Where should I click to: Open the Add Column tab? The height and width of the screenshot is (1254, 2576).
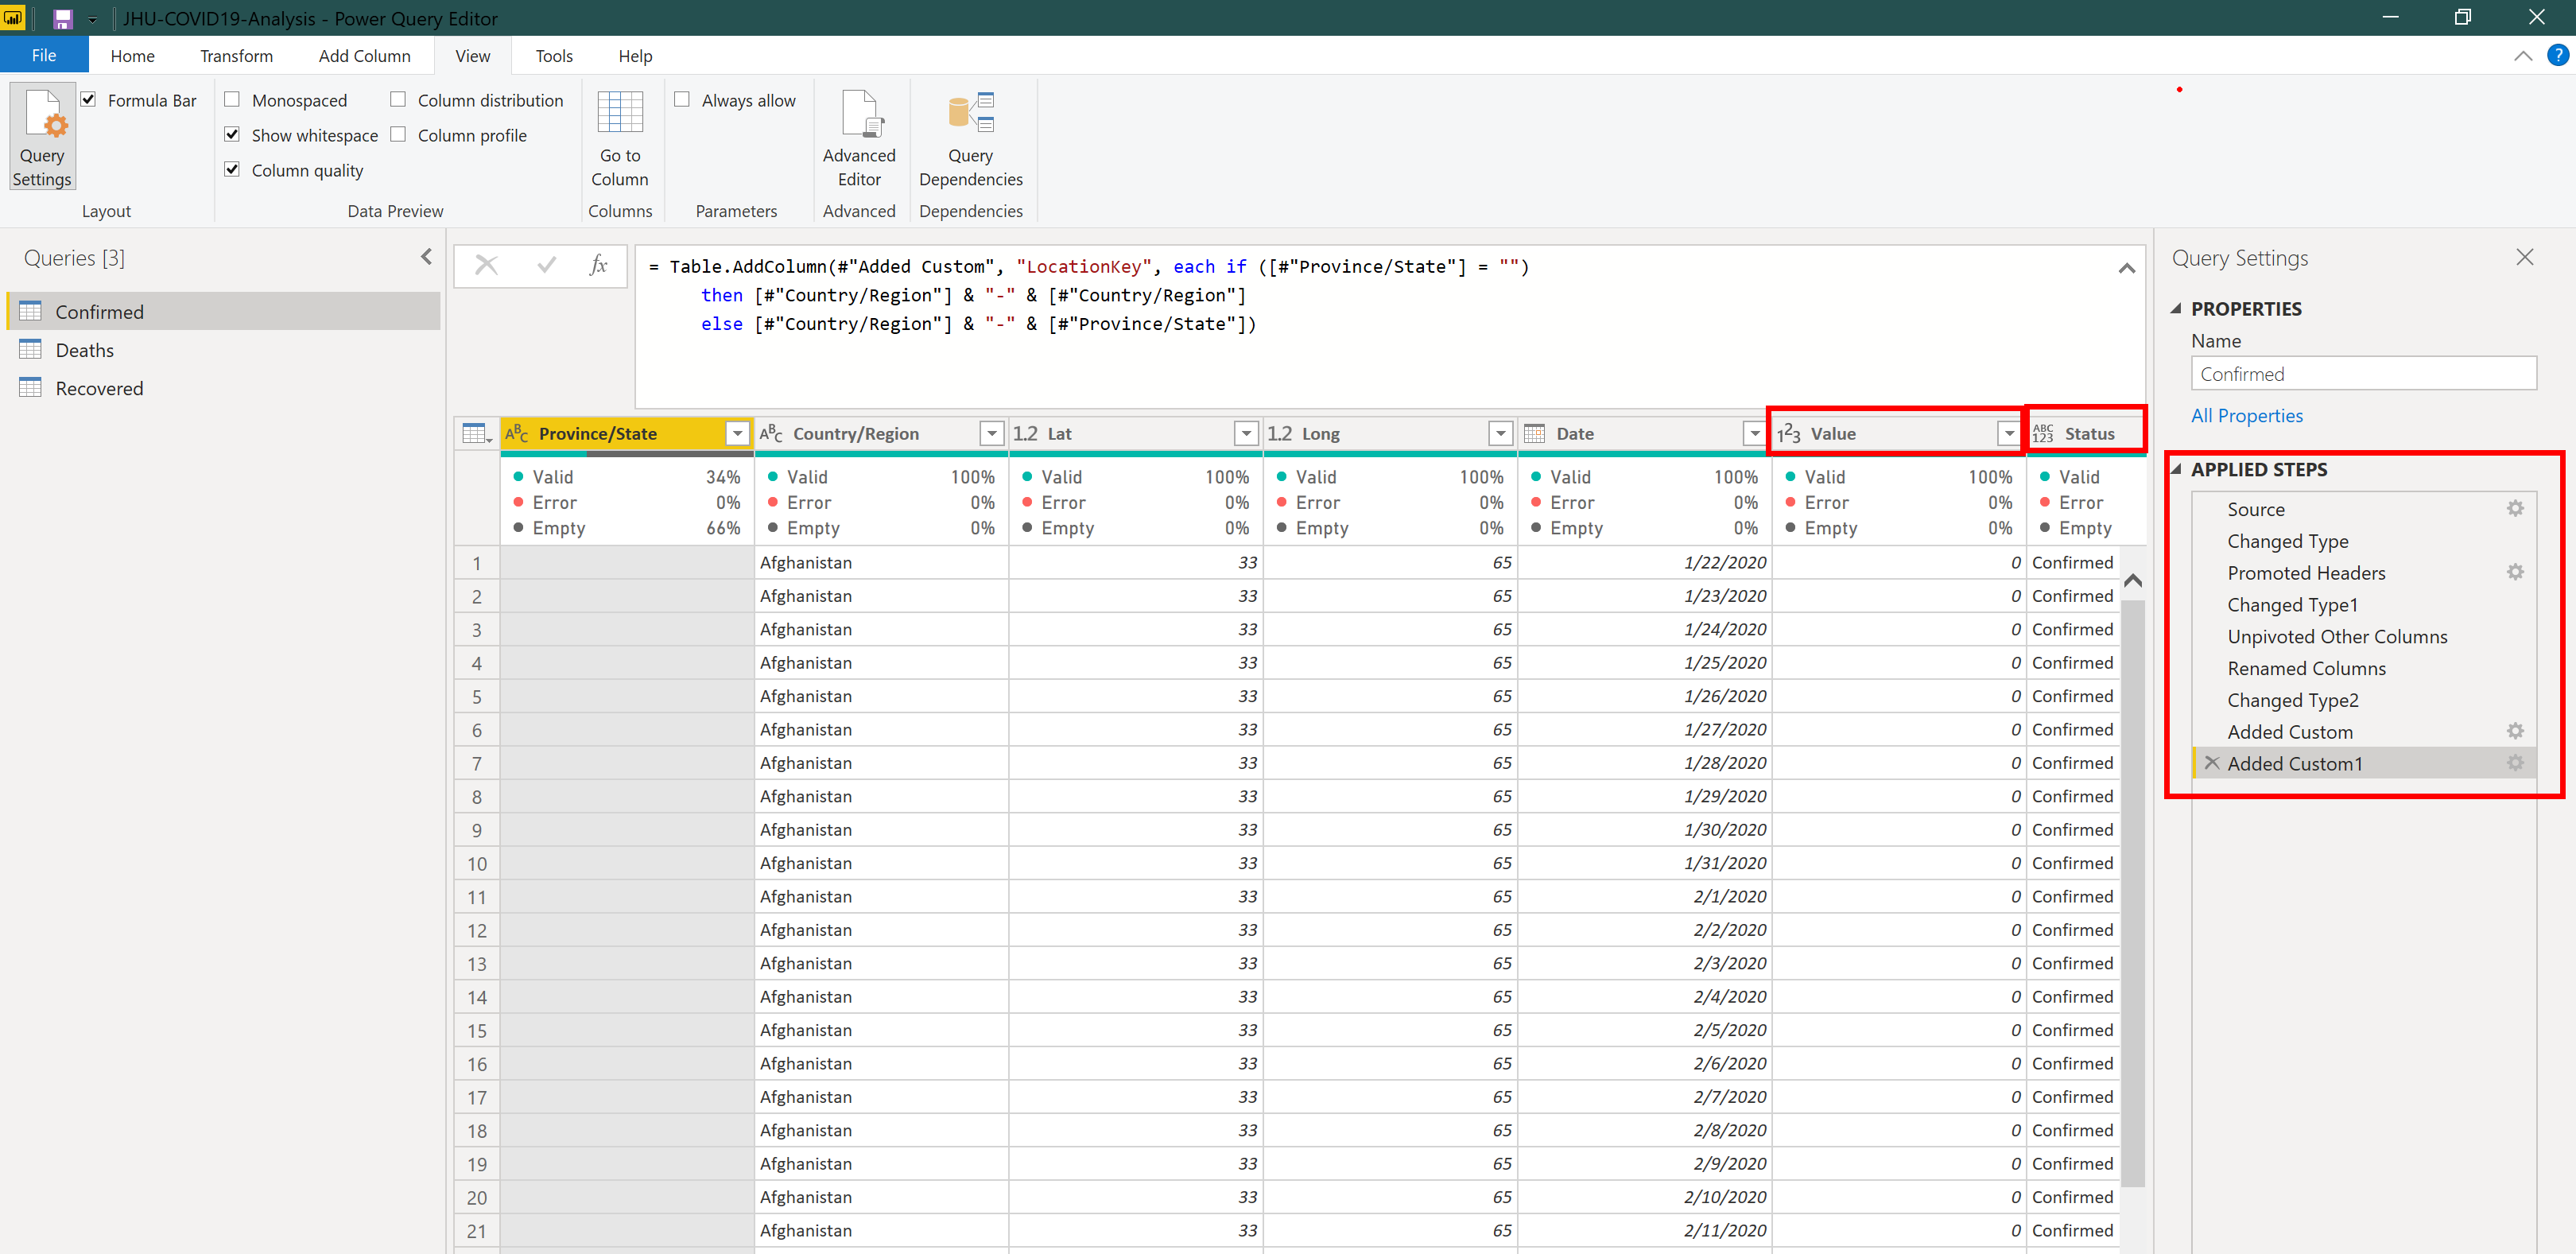coord(364,56)
